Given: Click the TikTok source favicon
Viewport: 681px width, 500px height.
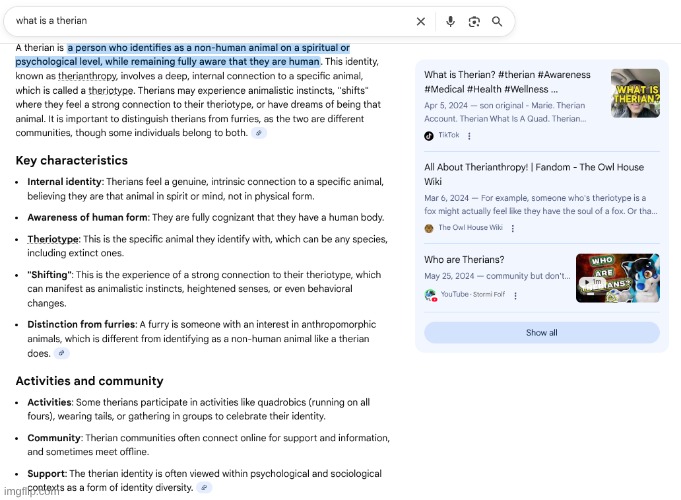Looking at the screenshot, I should click(429, 135).
